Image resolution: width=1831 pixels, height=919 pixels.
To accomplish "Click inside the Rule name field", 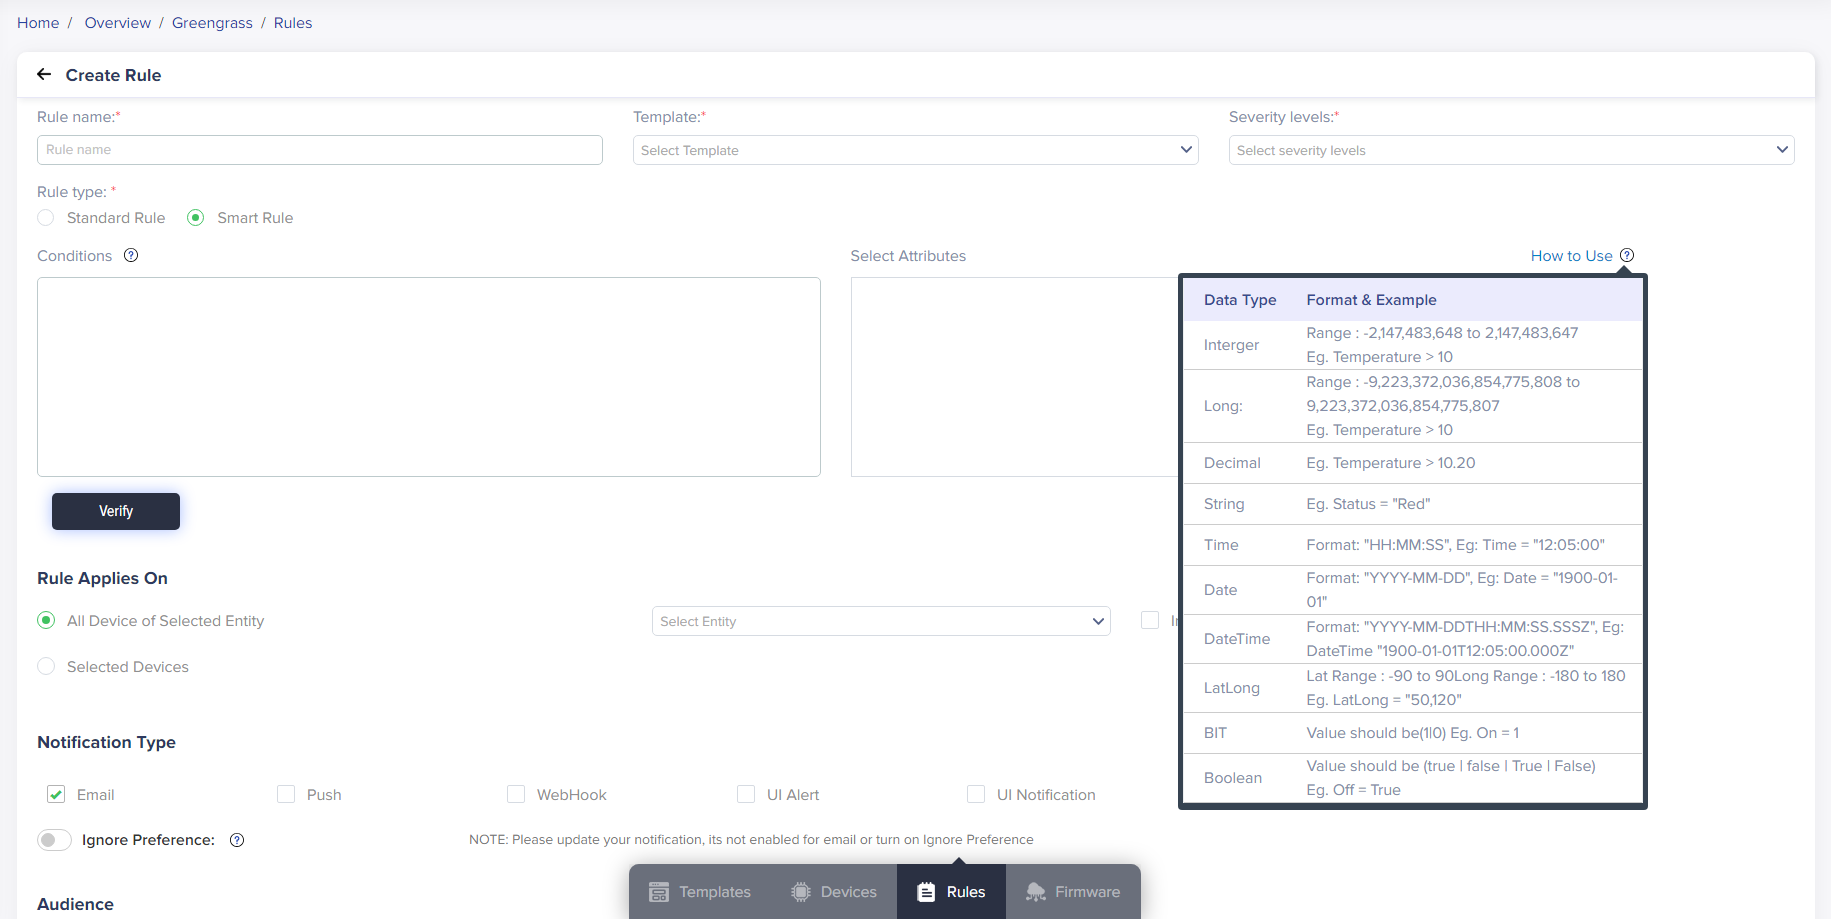I will pyautogui.click(x=318, y=149).
